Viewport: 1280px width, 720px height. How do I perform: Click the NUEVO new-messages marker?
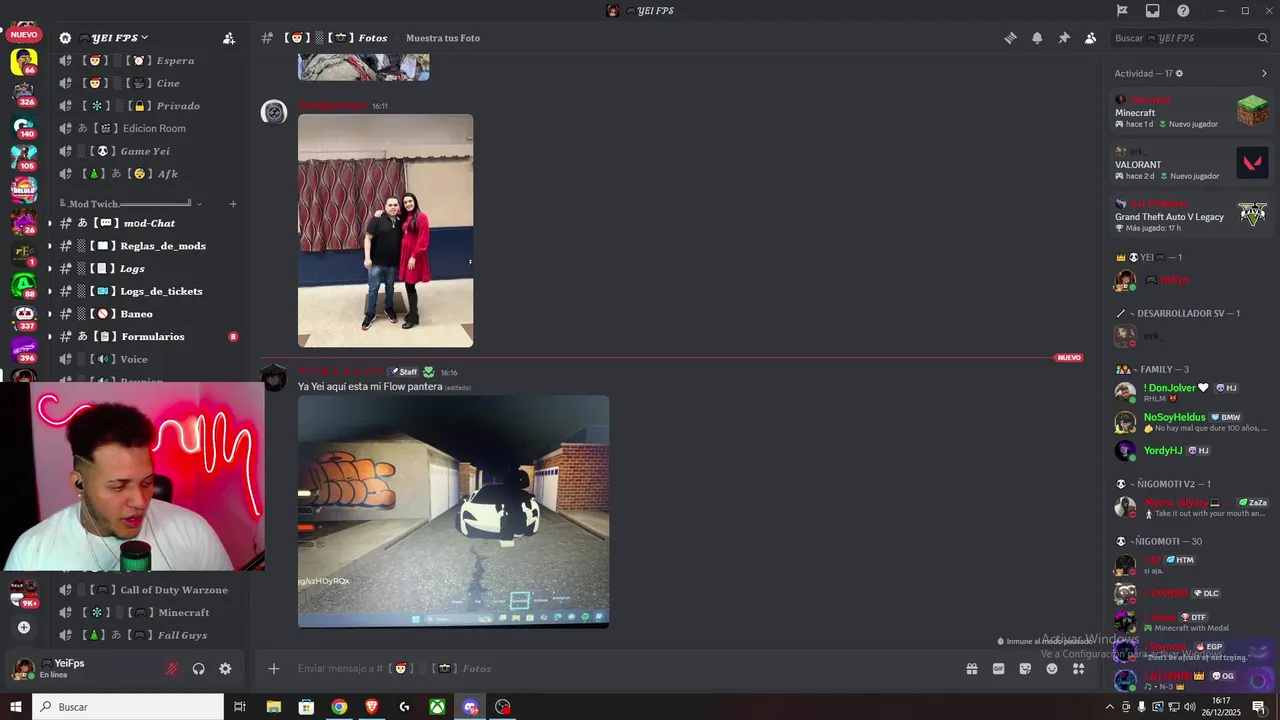pos(1069,357)
